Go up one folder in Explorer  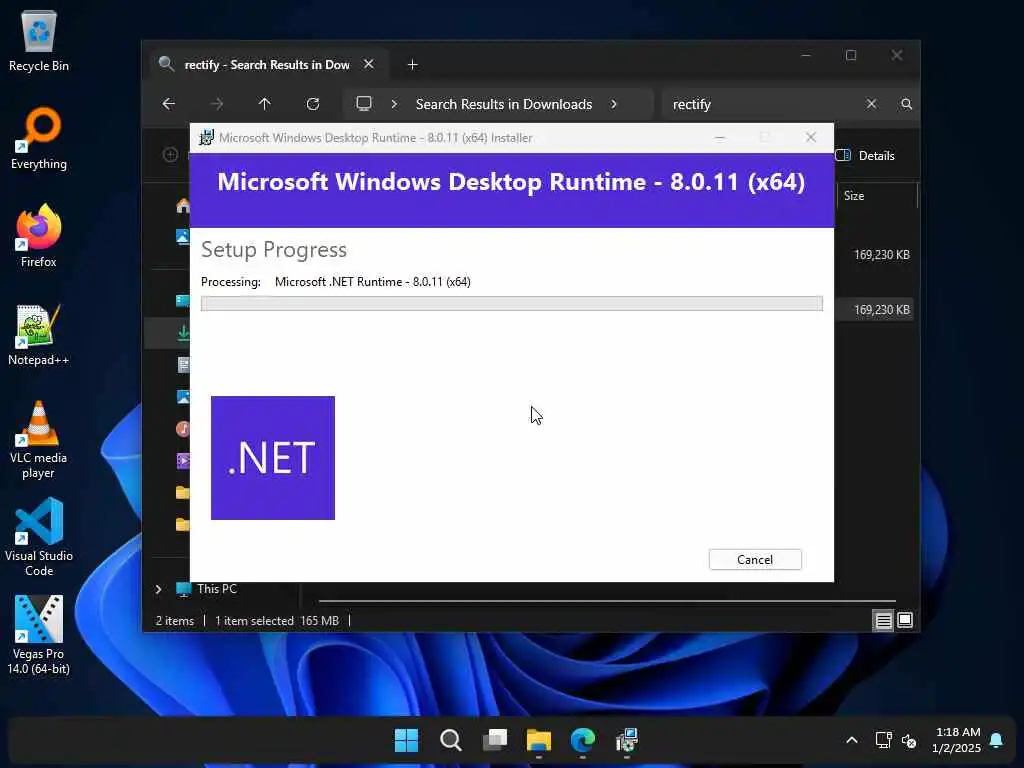264,104
